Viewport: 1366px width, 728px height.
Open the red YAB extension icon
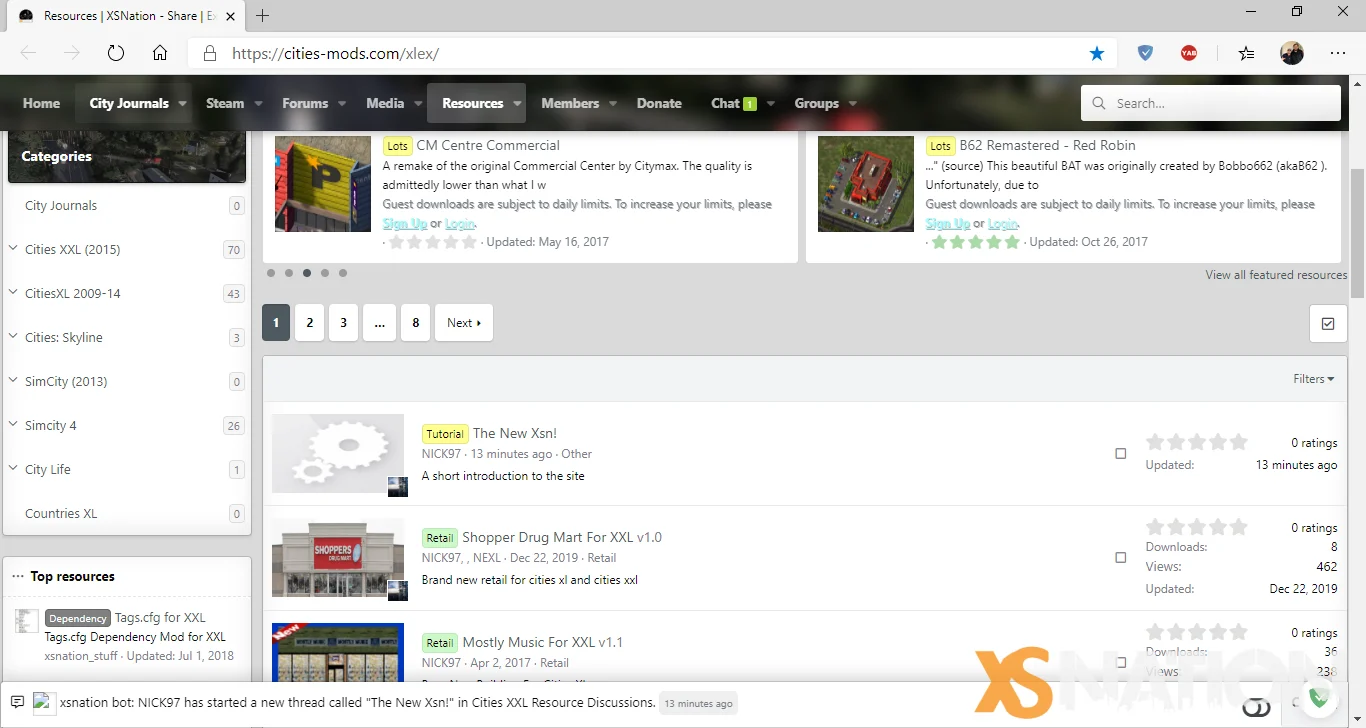(1189, 54)
